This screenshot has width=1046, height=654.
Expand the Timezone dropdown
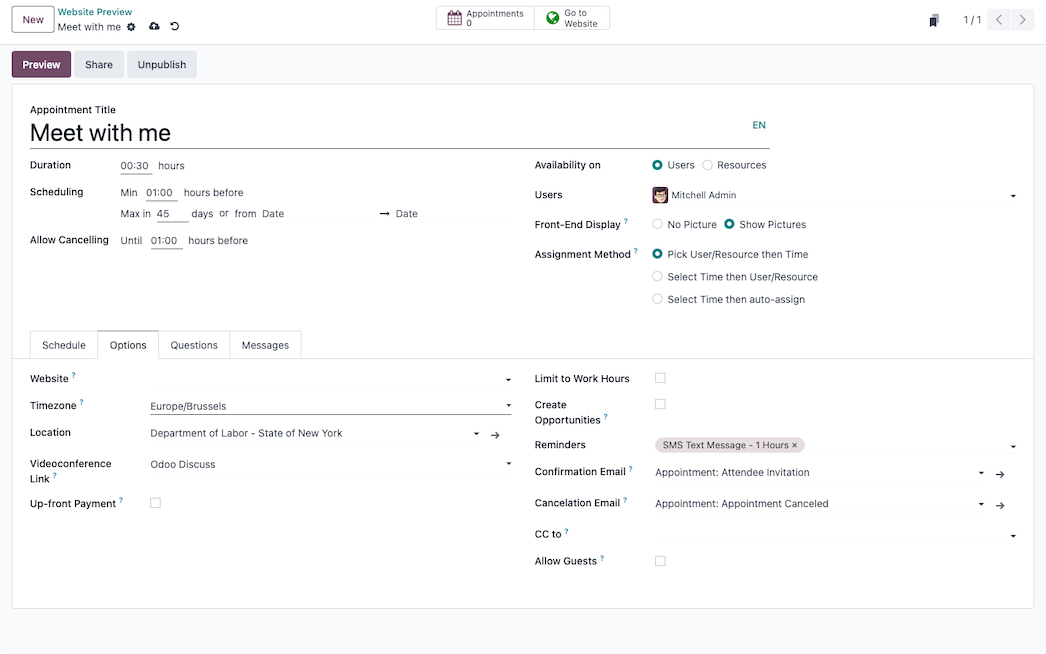(x=508, y=407)
